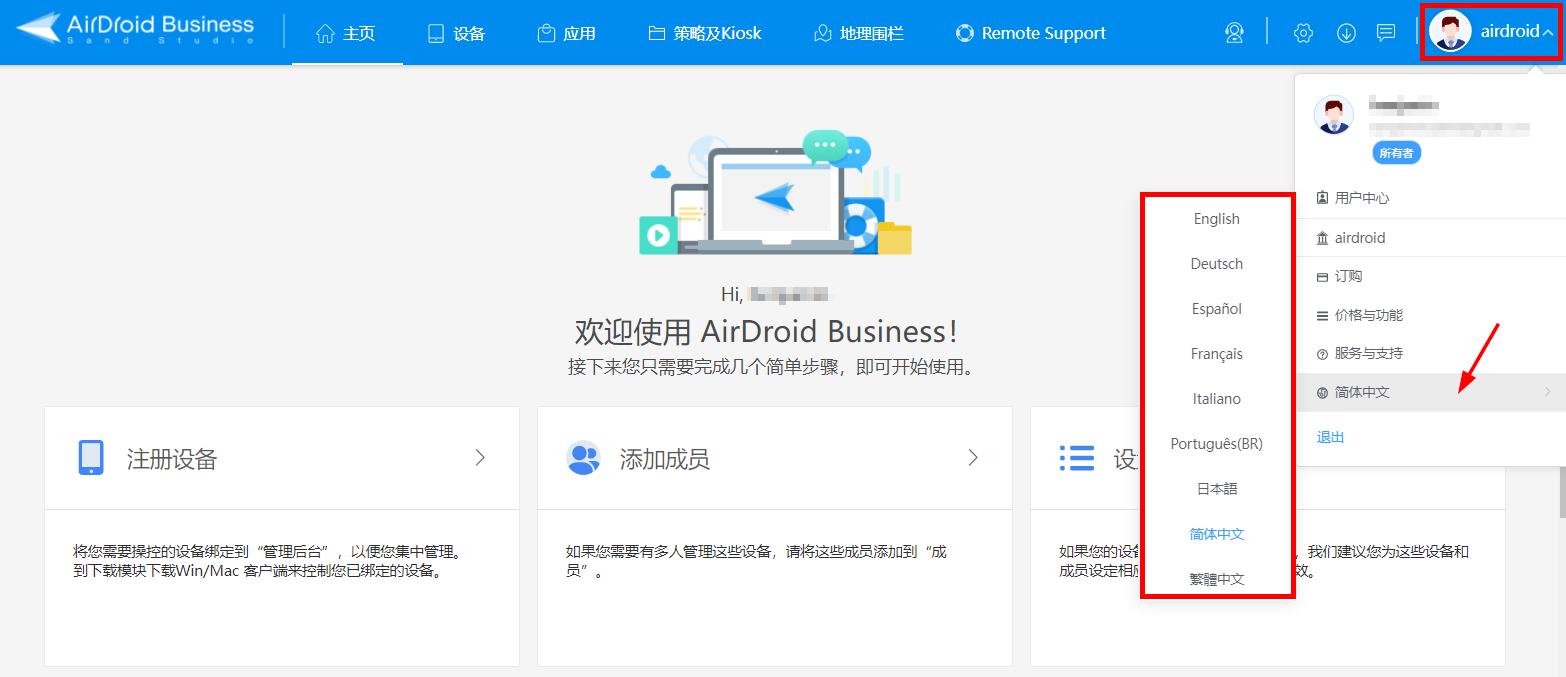Image resolution: width=1566 pixels, height=677 pixels.
Task: Switch language to 繁體中文
Action: click(1217, 579)
